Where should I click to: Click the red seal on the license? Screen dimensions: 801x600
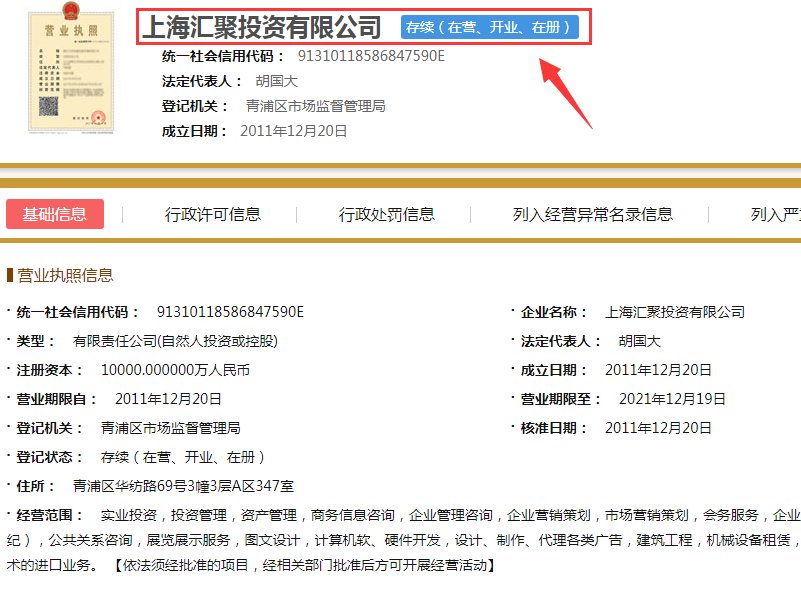click(97, 116)
